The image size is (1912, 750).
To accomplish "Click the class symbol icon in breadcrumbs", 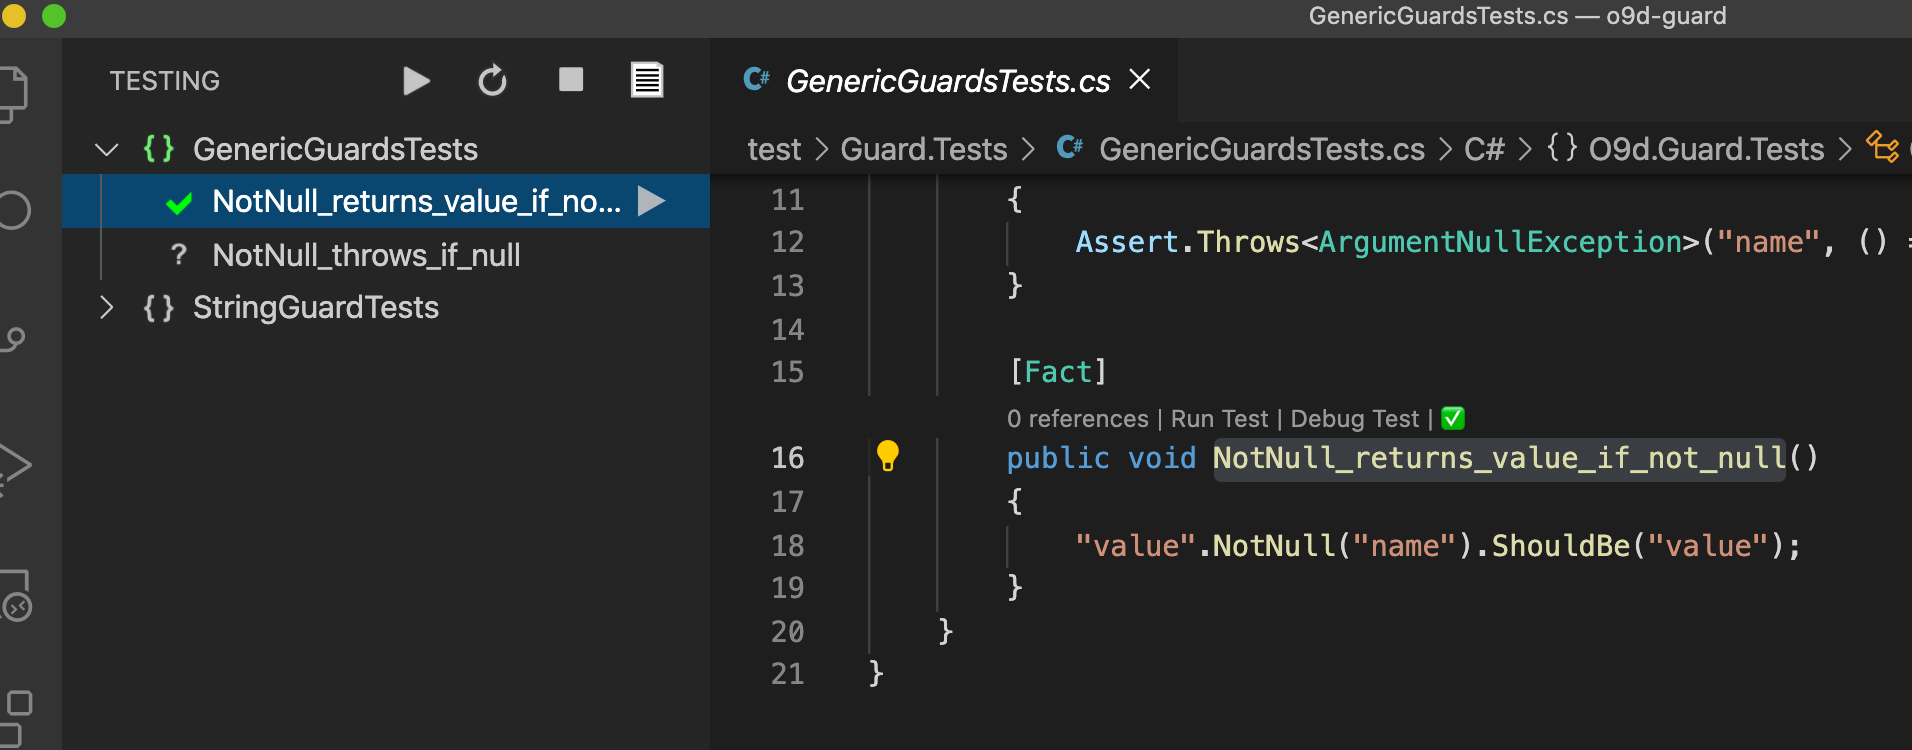I will (x=1882, y=148).
